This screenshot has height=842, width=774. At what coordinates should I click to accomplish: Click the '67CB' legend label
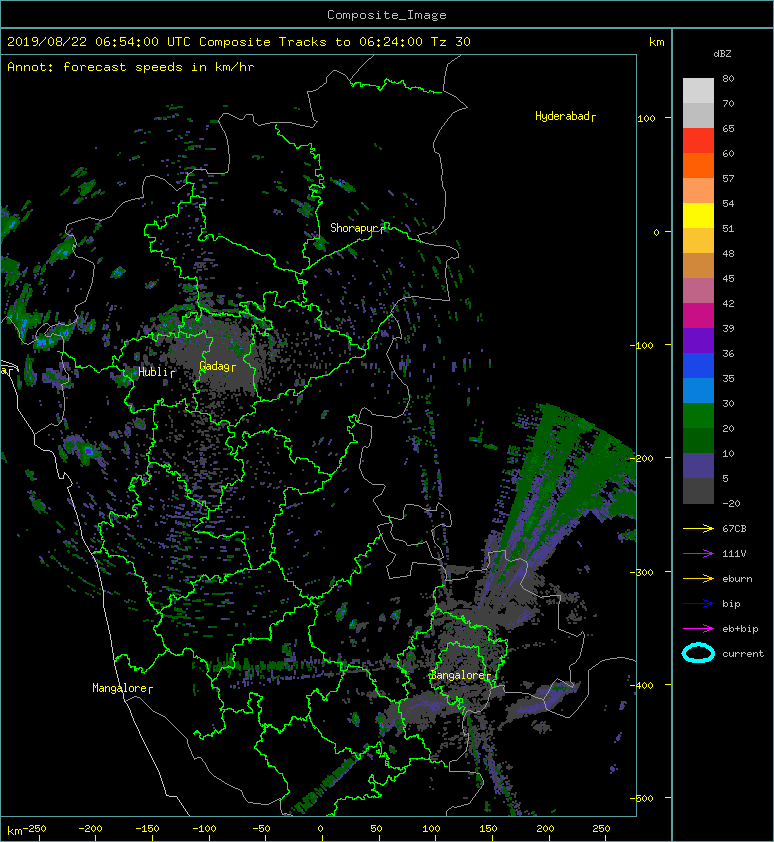(x=734, y=528)
